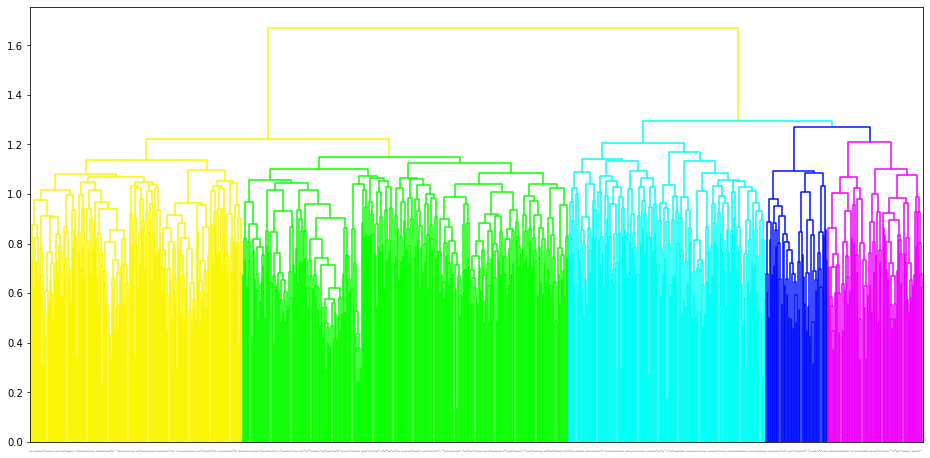Click the 1.2 y-axis tick label
Image resolution: width=930 pixels, height=458 pixels.
click(15, 145)
